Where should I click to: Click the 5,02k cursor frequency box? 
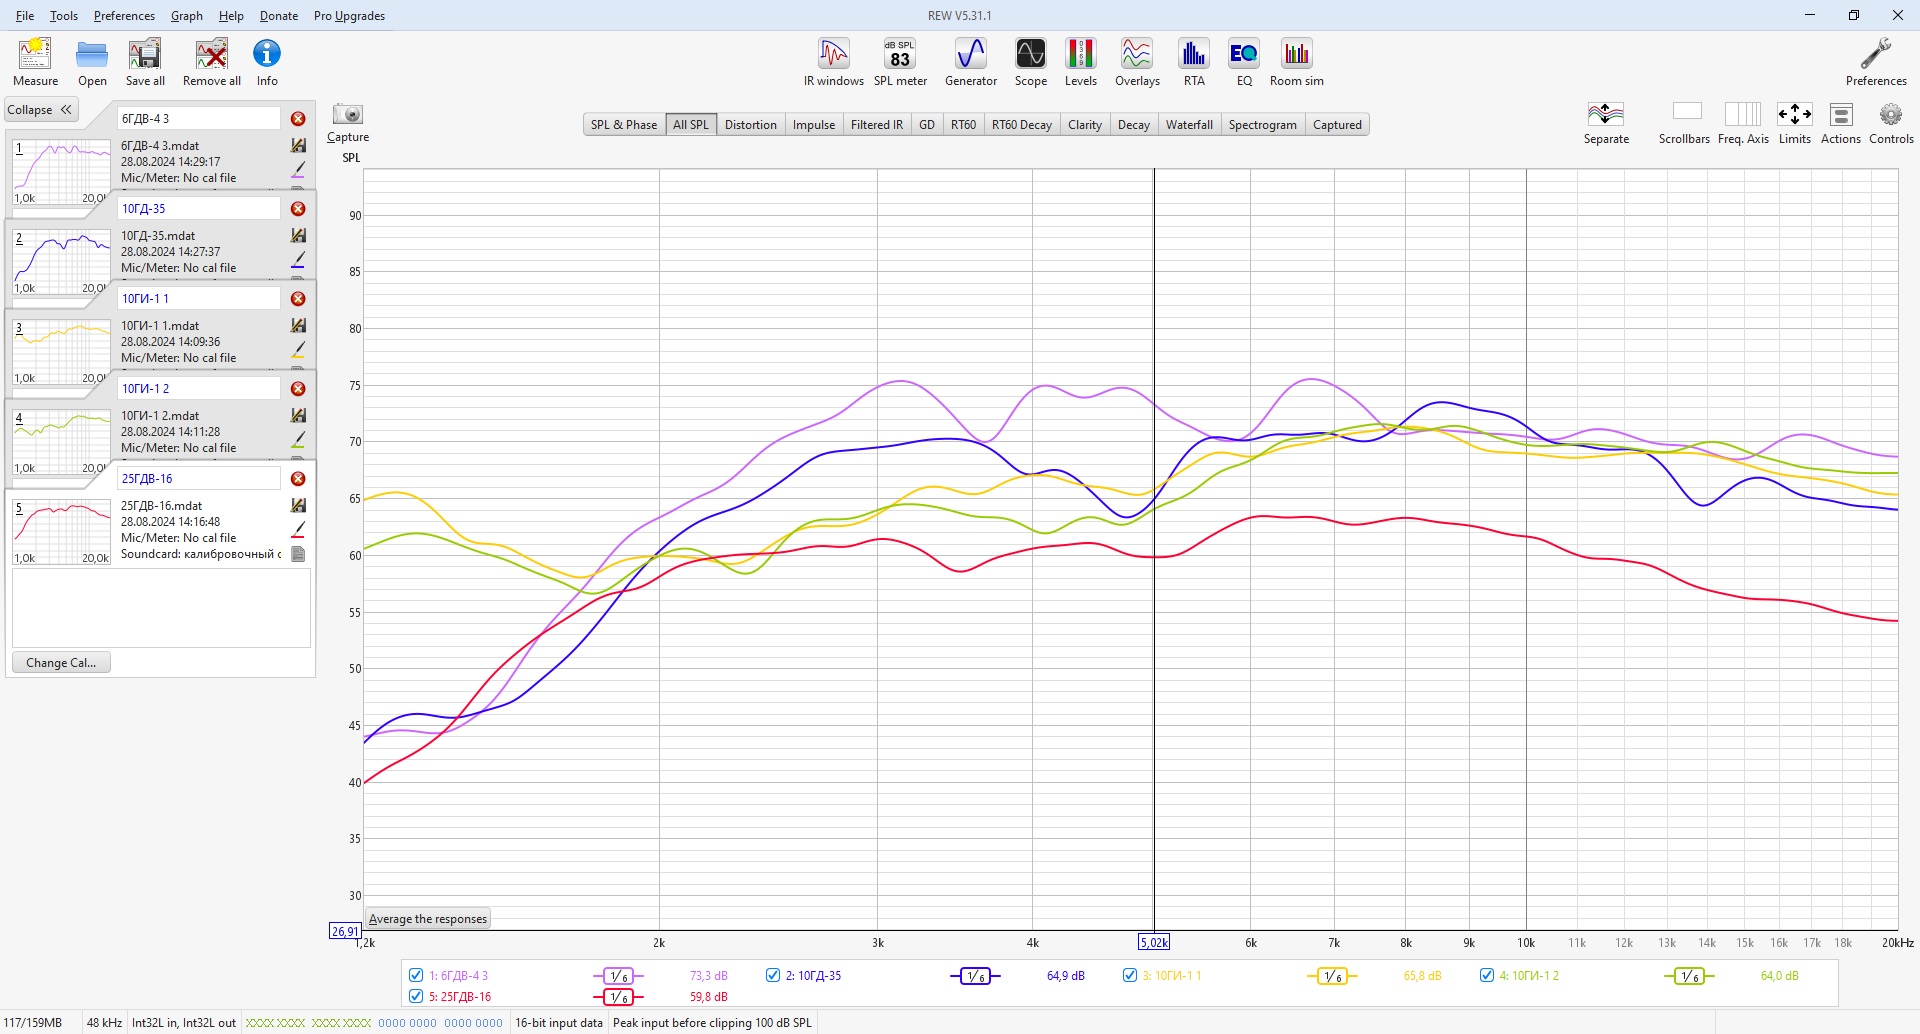pyautogui.click(x=1154, y=942)
